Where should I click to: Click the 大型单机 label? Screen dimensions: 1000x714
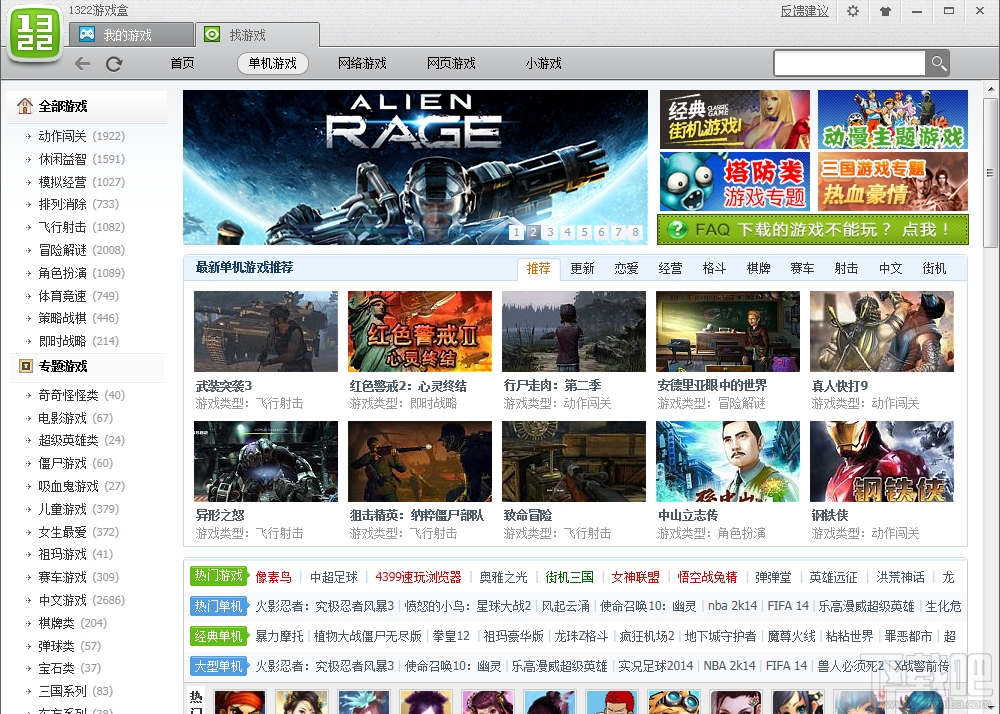point(218,667)
